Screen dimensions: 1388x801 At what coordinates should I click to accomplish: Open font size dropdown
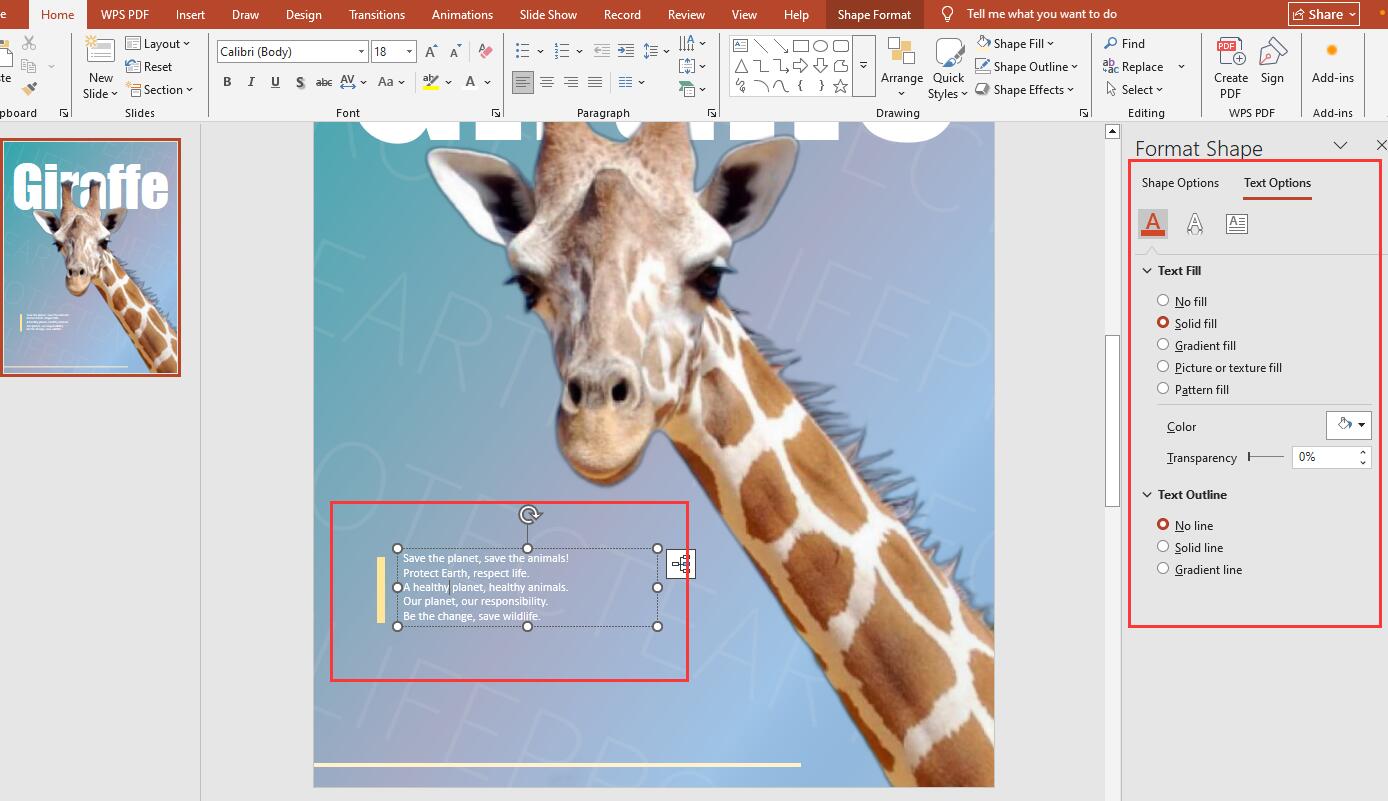(409, 51)
